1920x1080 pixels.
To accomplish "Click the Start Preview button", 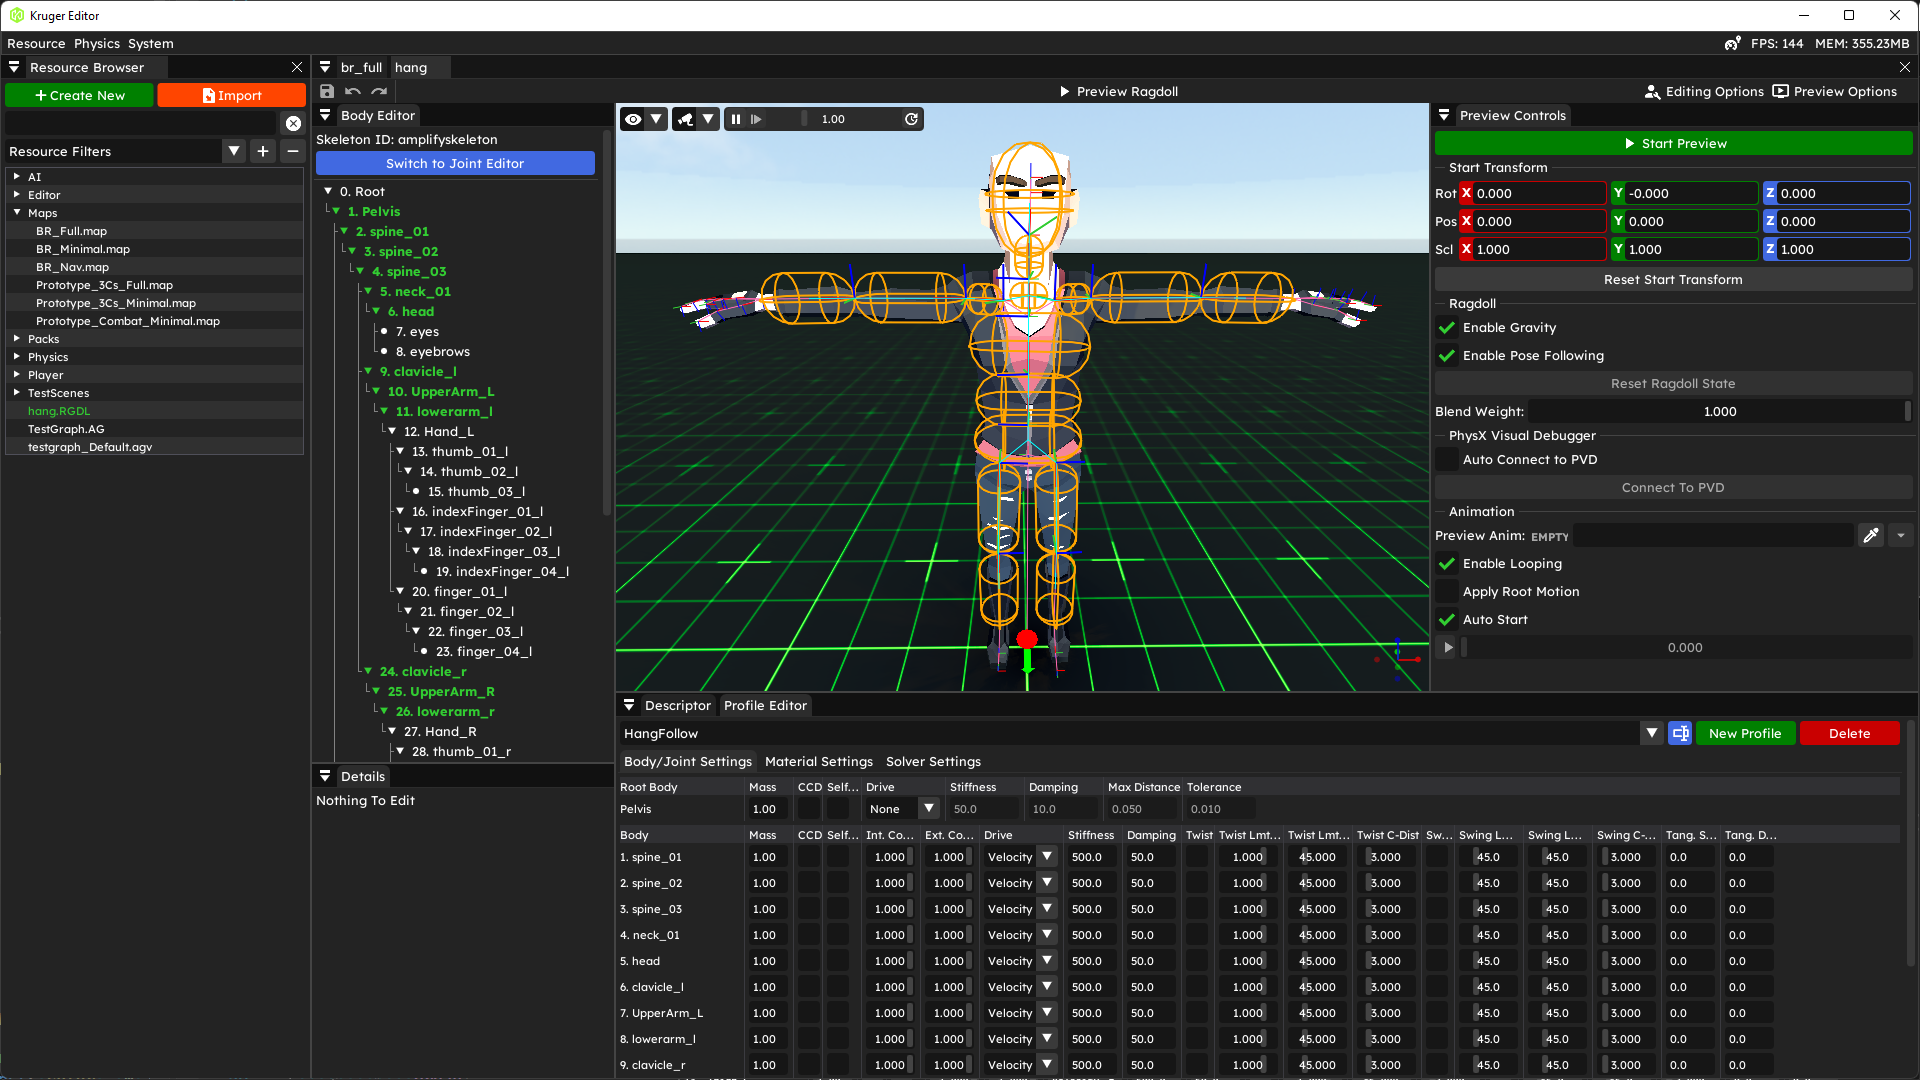I will 1673,143.
